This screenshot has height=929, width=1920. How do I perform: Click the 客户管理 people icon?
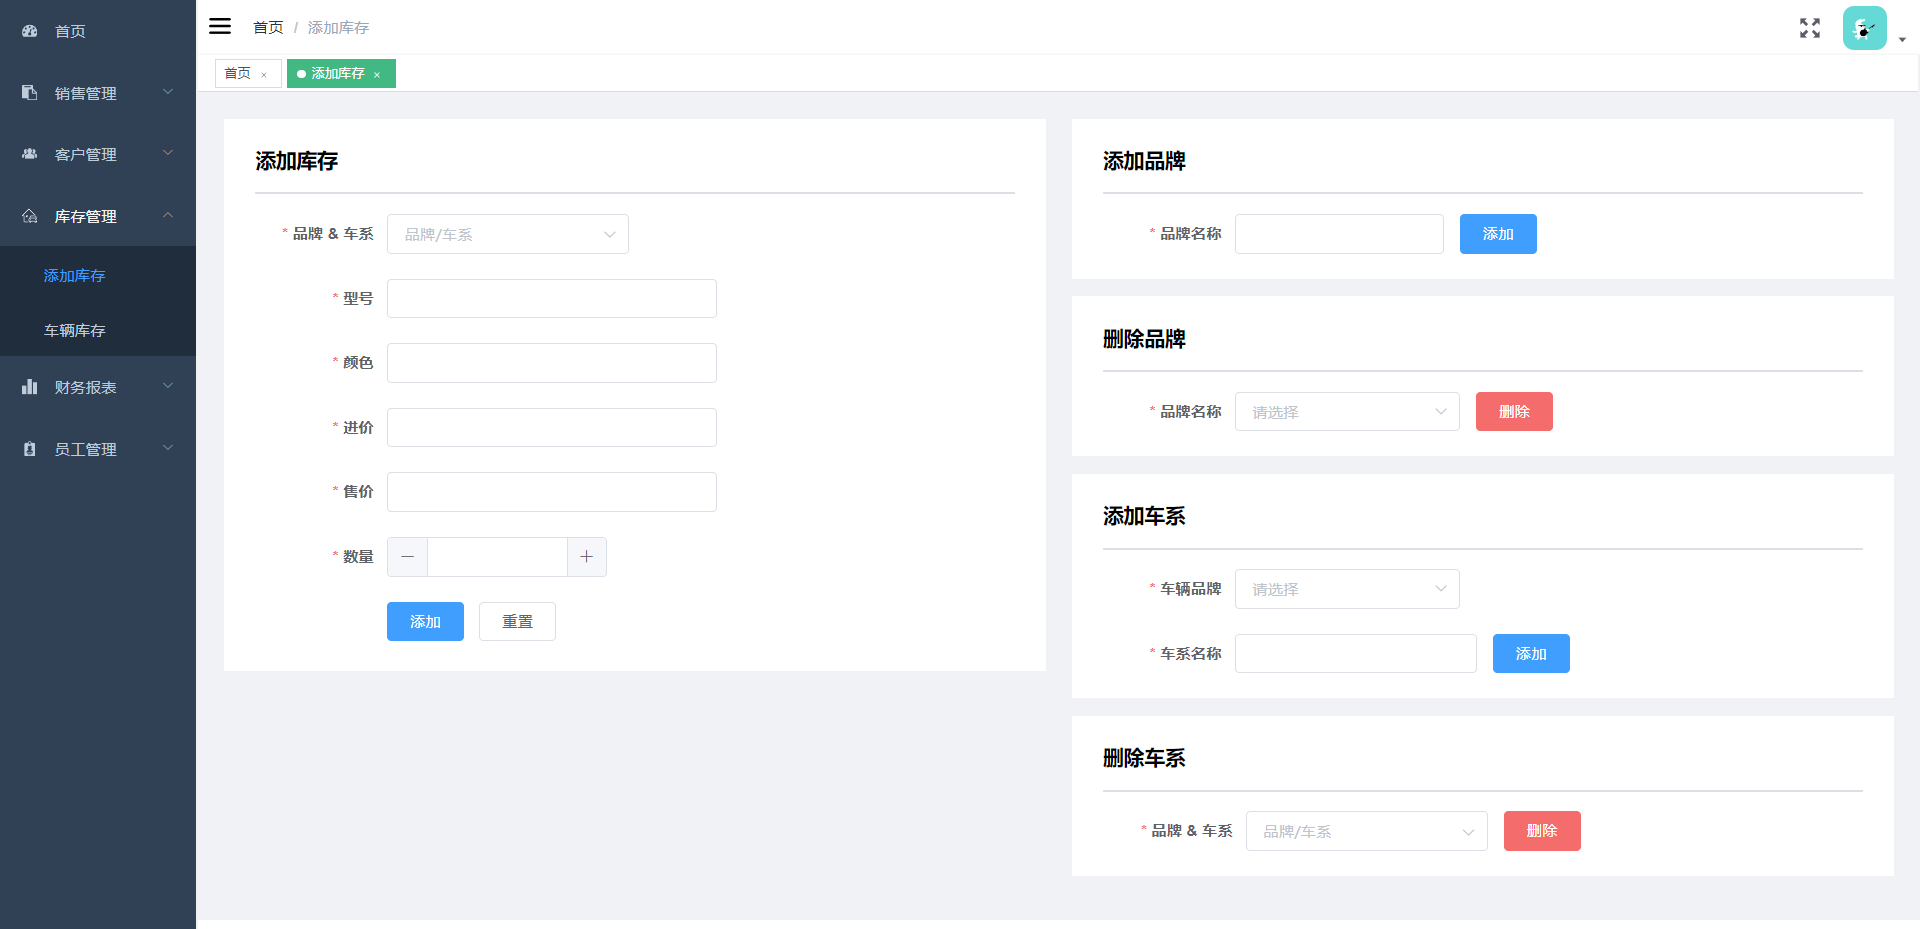30,154
